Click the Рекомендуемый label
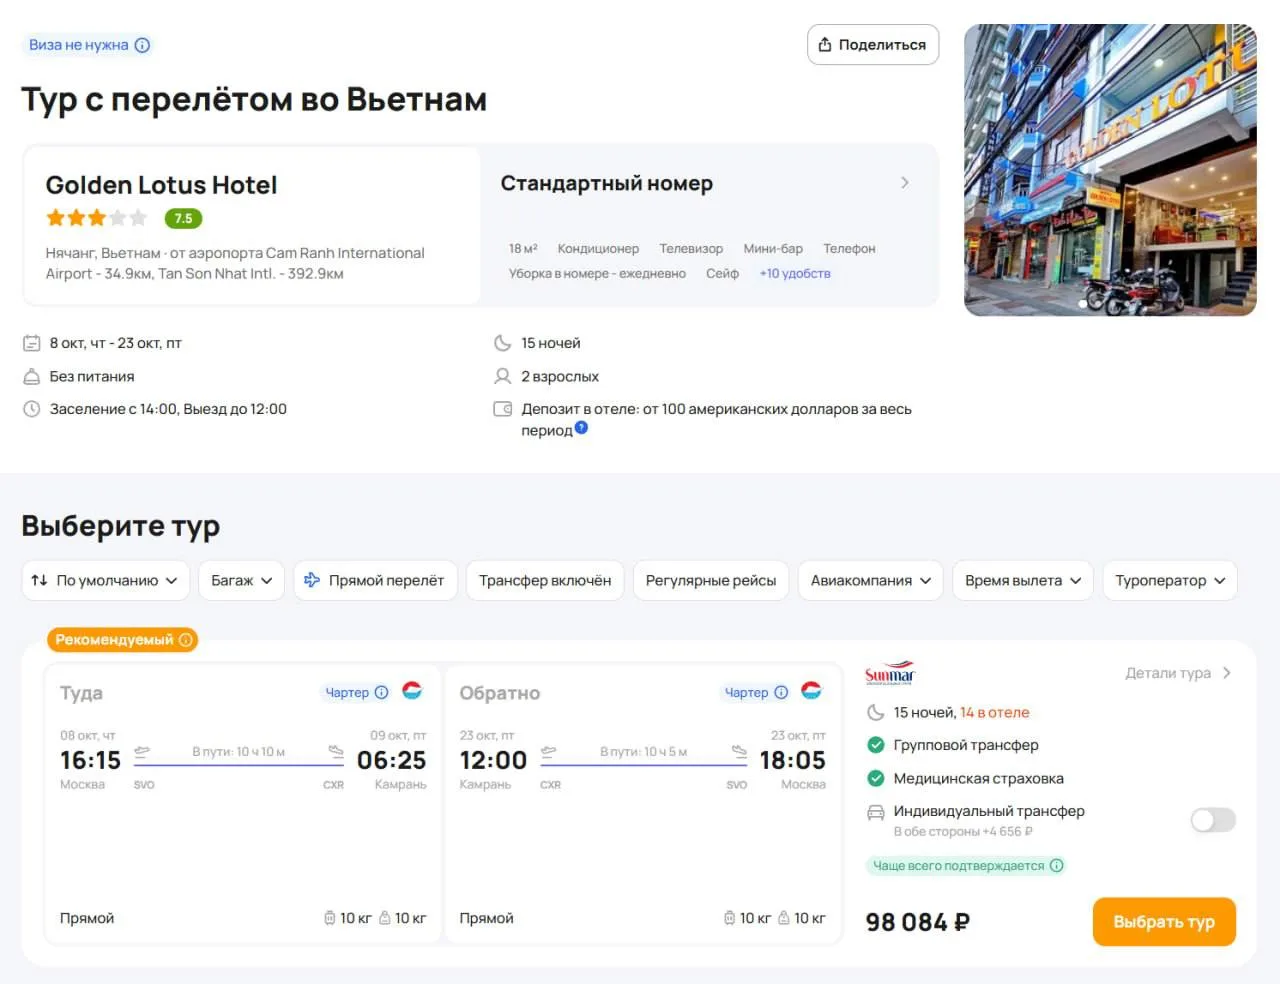The height and width of the screenshot is (984, 1280). [x=123, y=640]
